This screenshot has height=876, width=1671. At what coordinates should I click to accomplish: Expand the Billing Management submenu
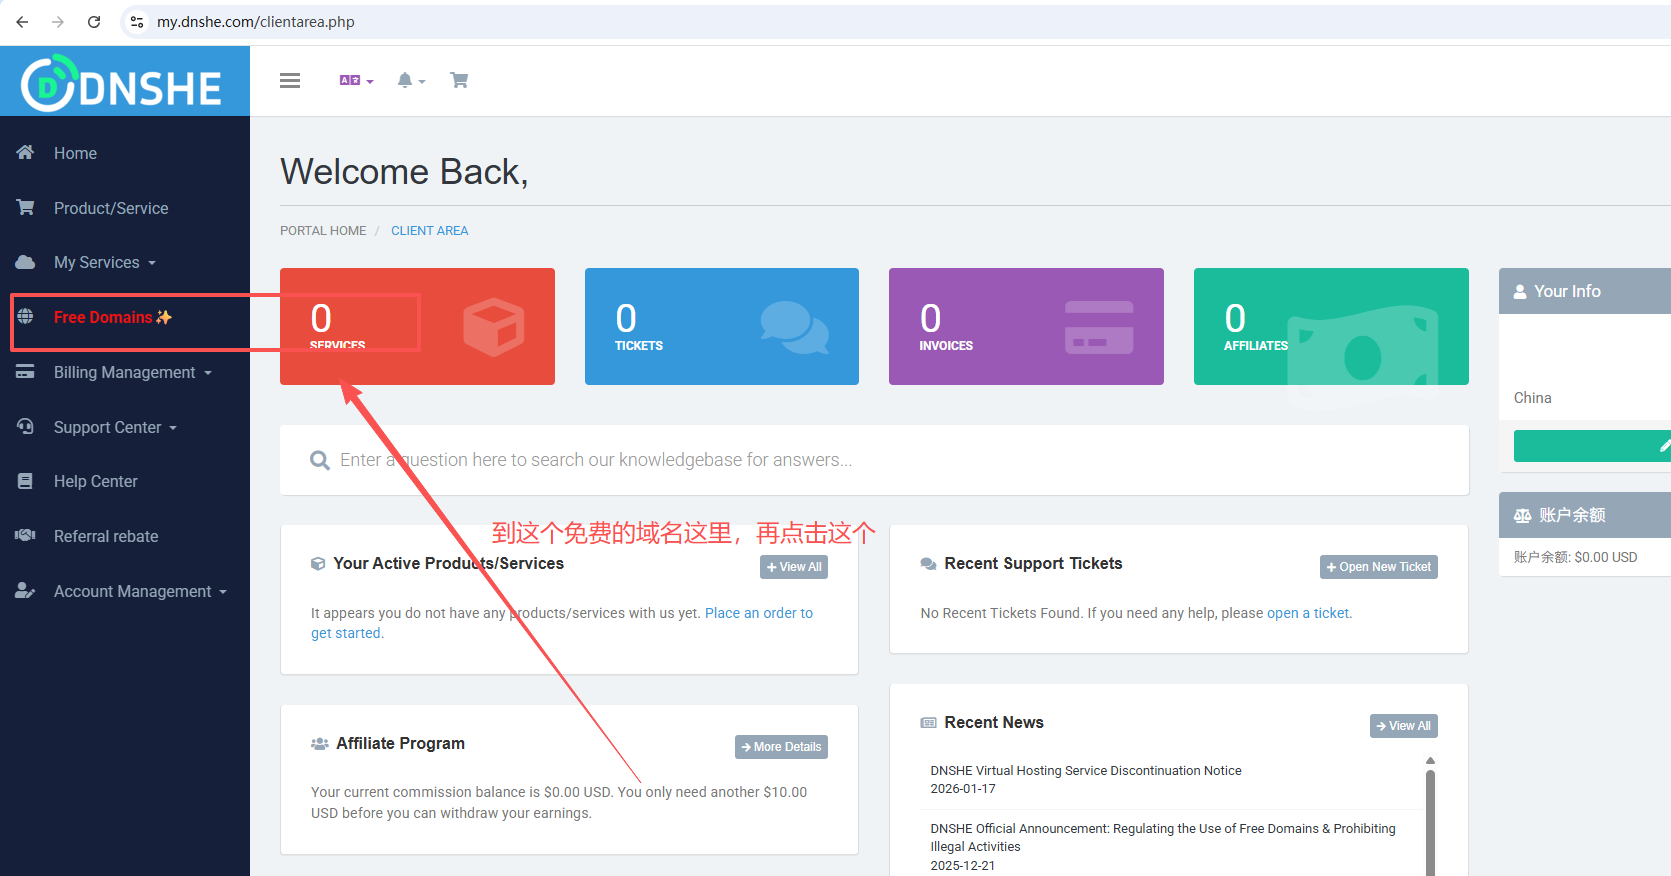(132, 373)
